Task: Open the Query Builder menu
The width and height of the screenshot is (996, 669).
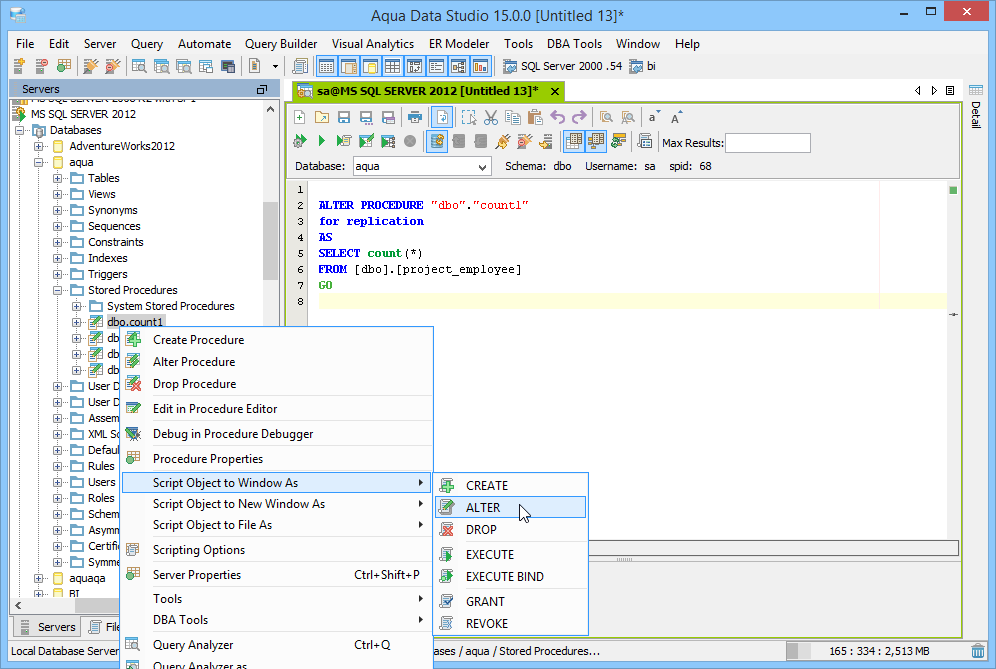Action: [x=281, y=44]
